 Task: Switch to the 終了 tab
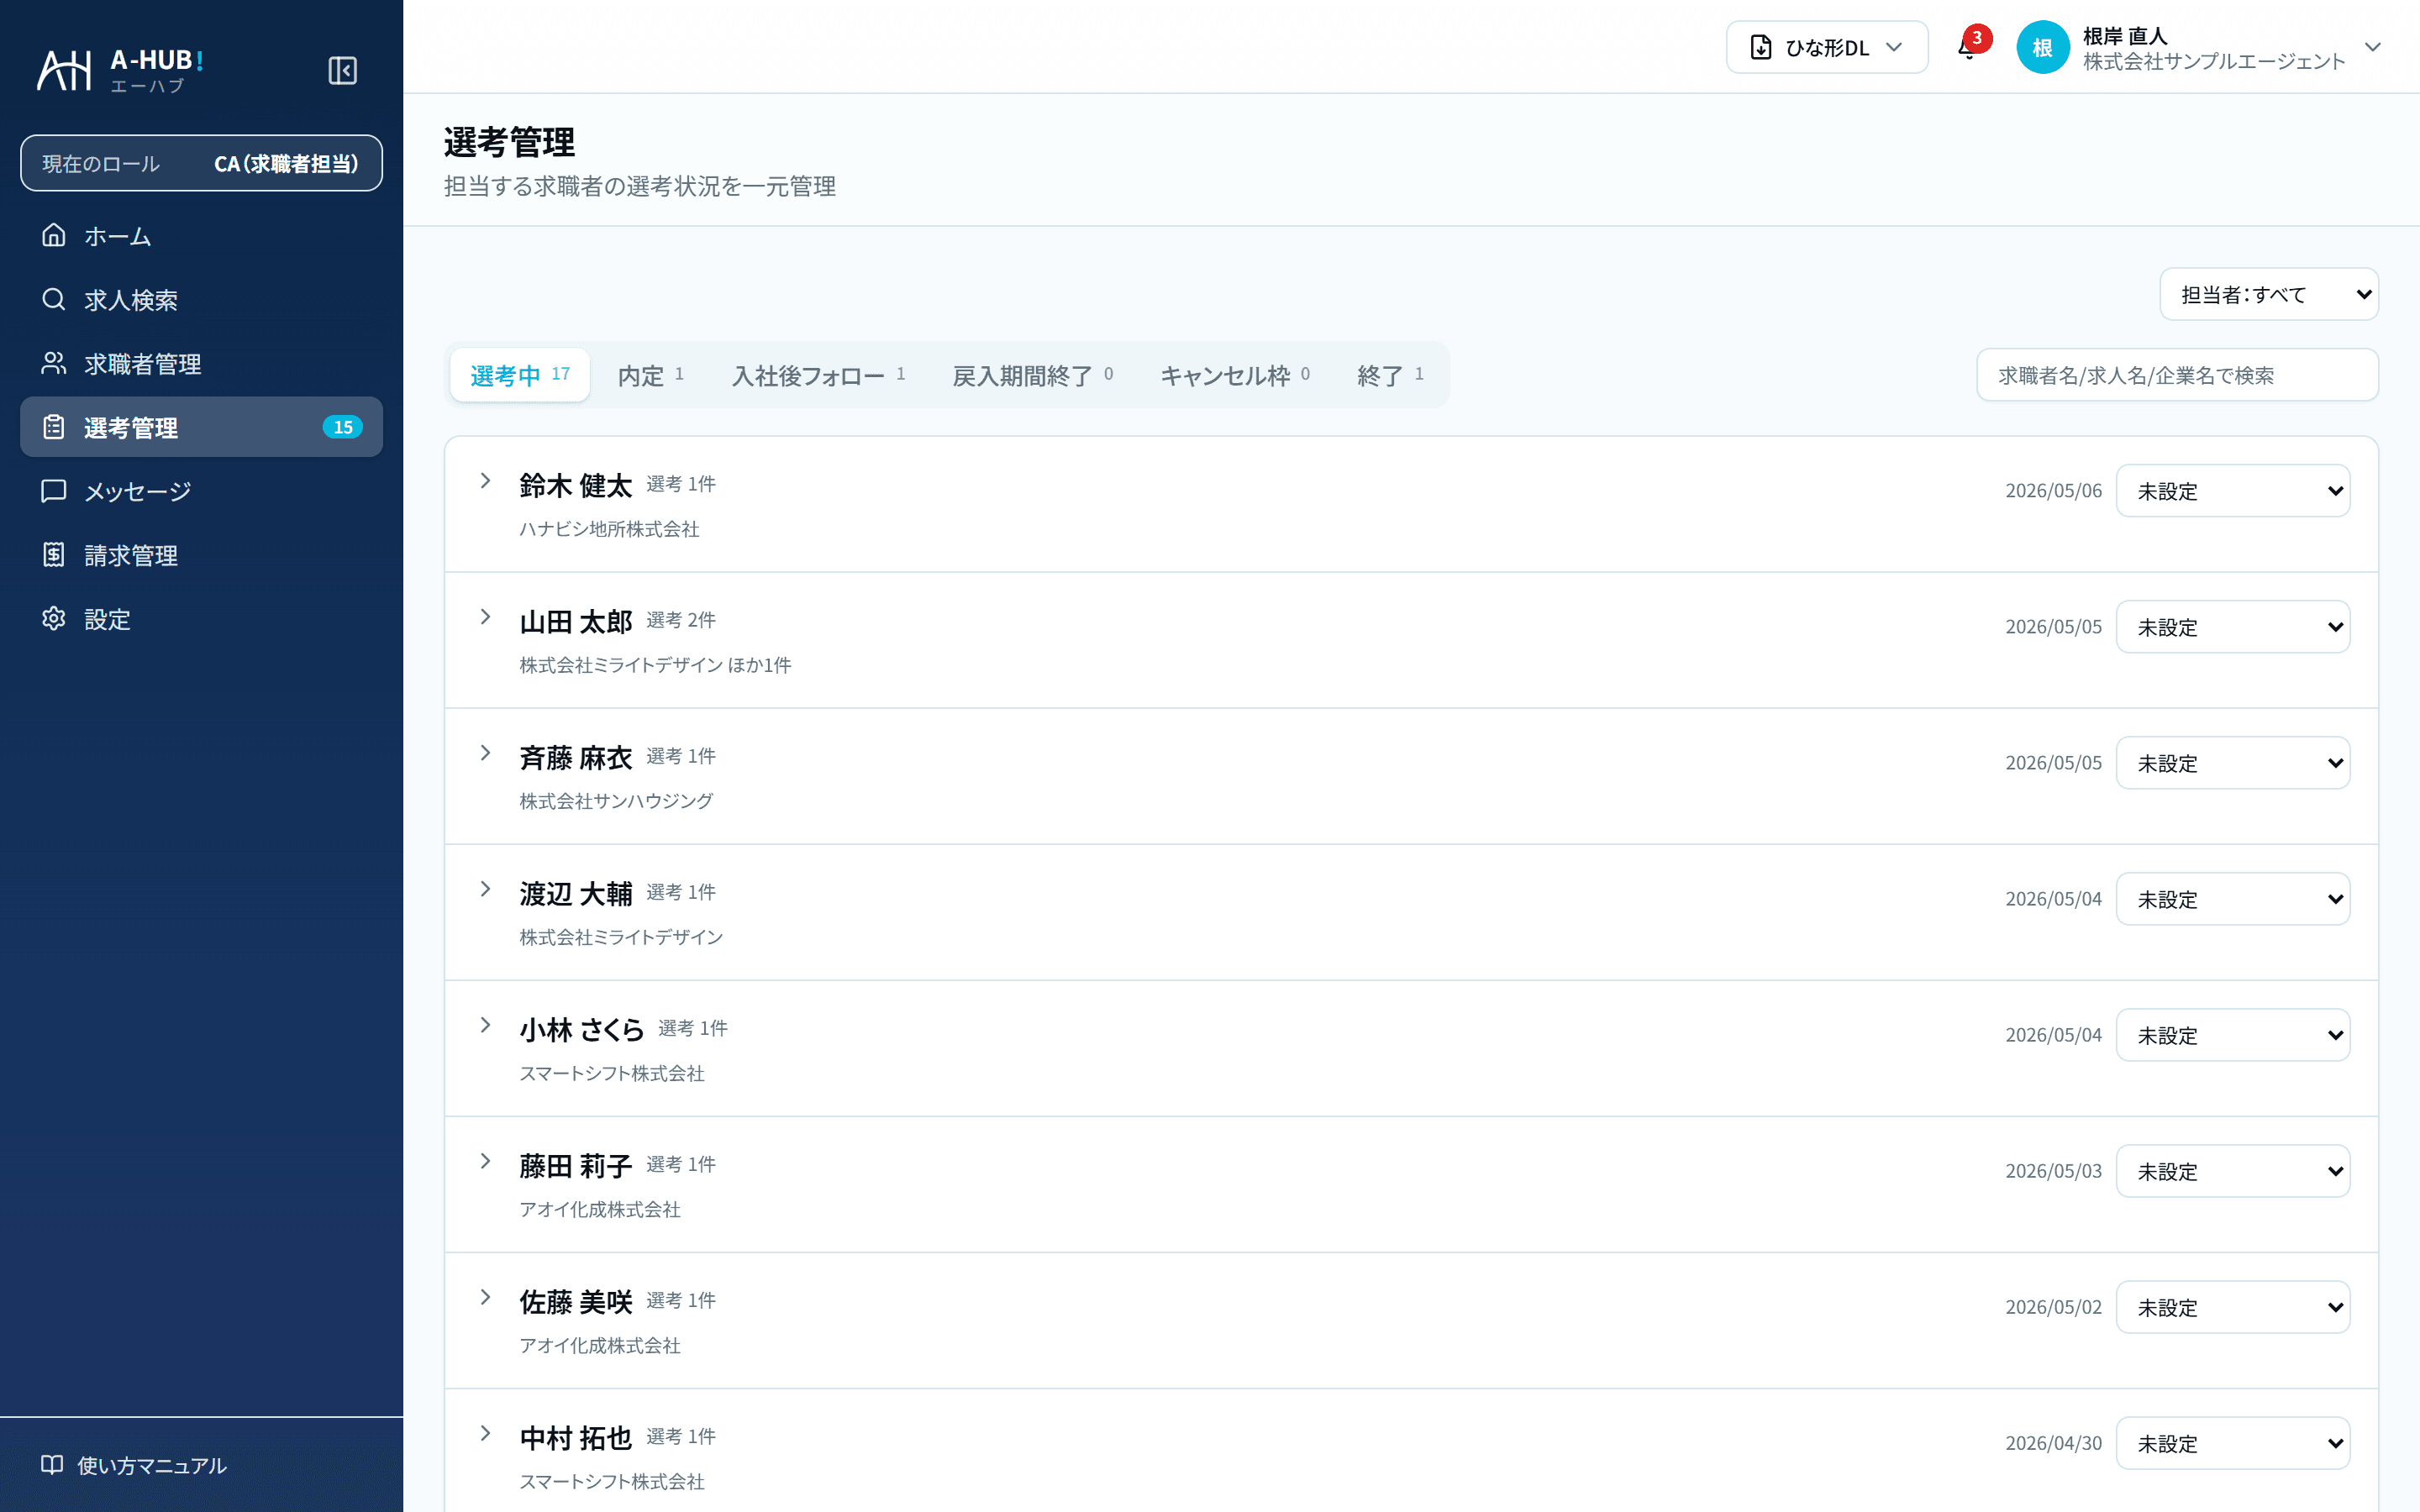point(1390,375)
